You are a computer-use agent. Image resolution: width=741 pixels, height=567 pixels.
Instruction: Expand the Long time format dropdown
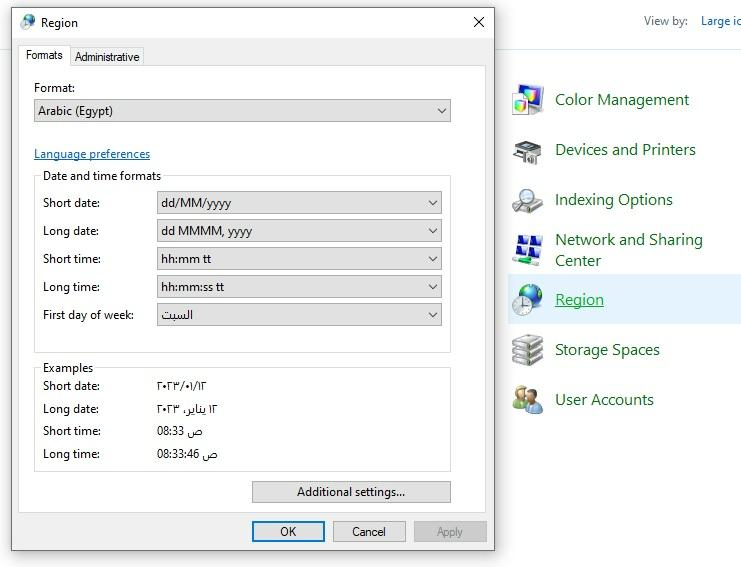coord(299,286)
